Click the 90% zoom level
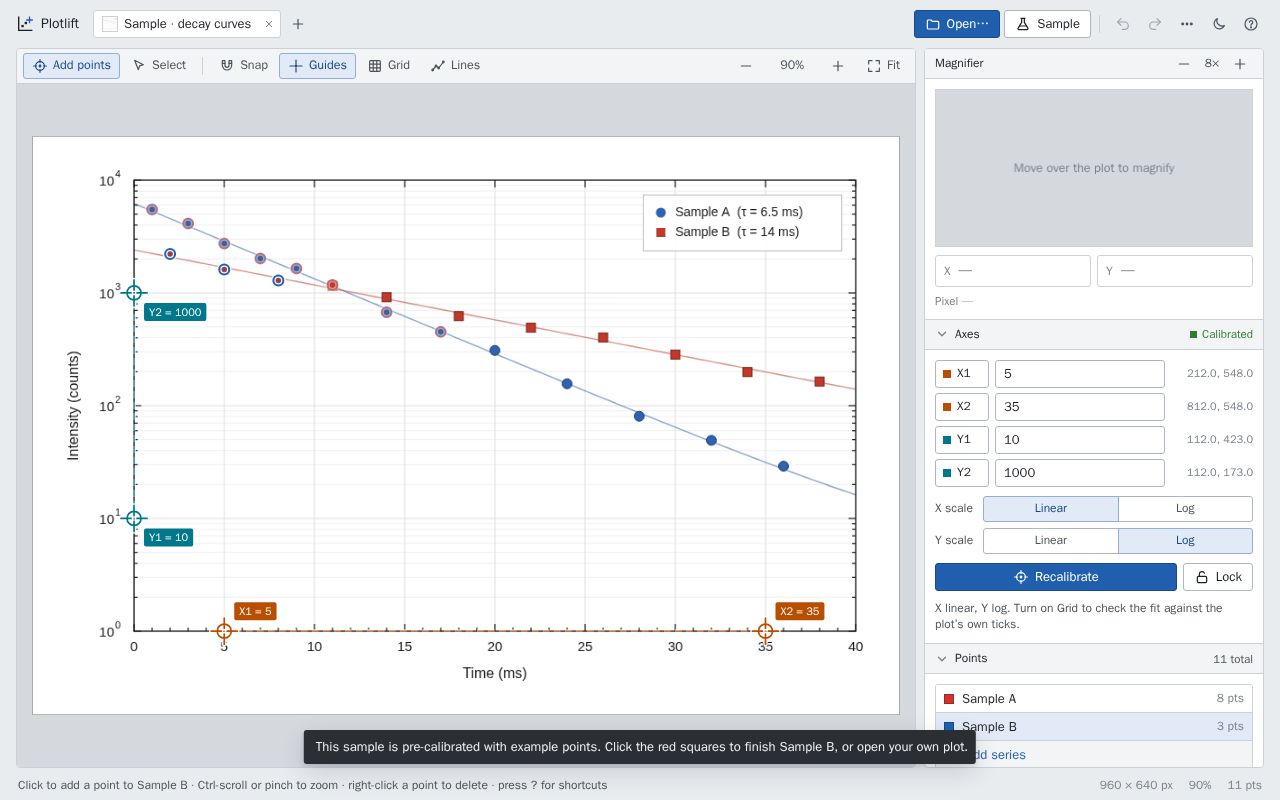 click(x=792, y=66)
